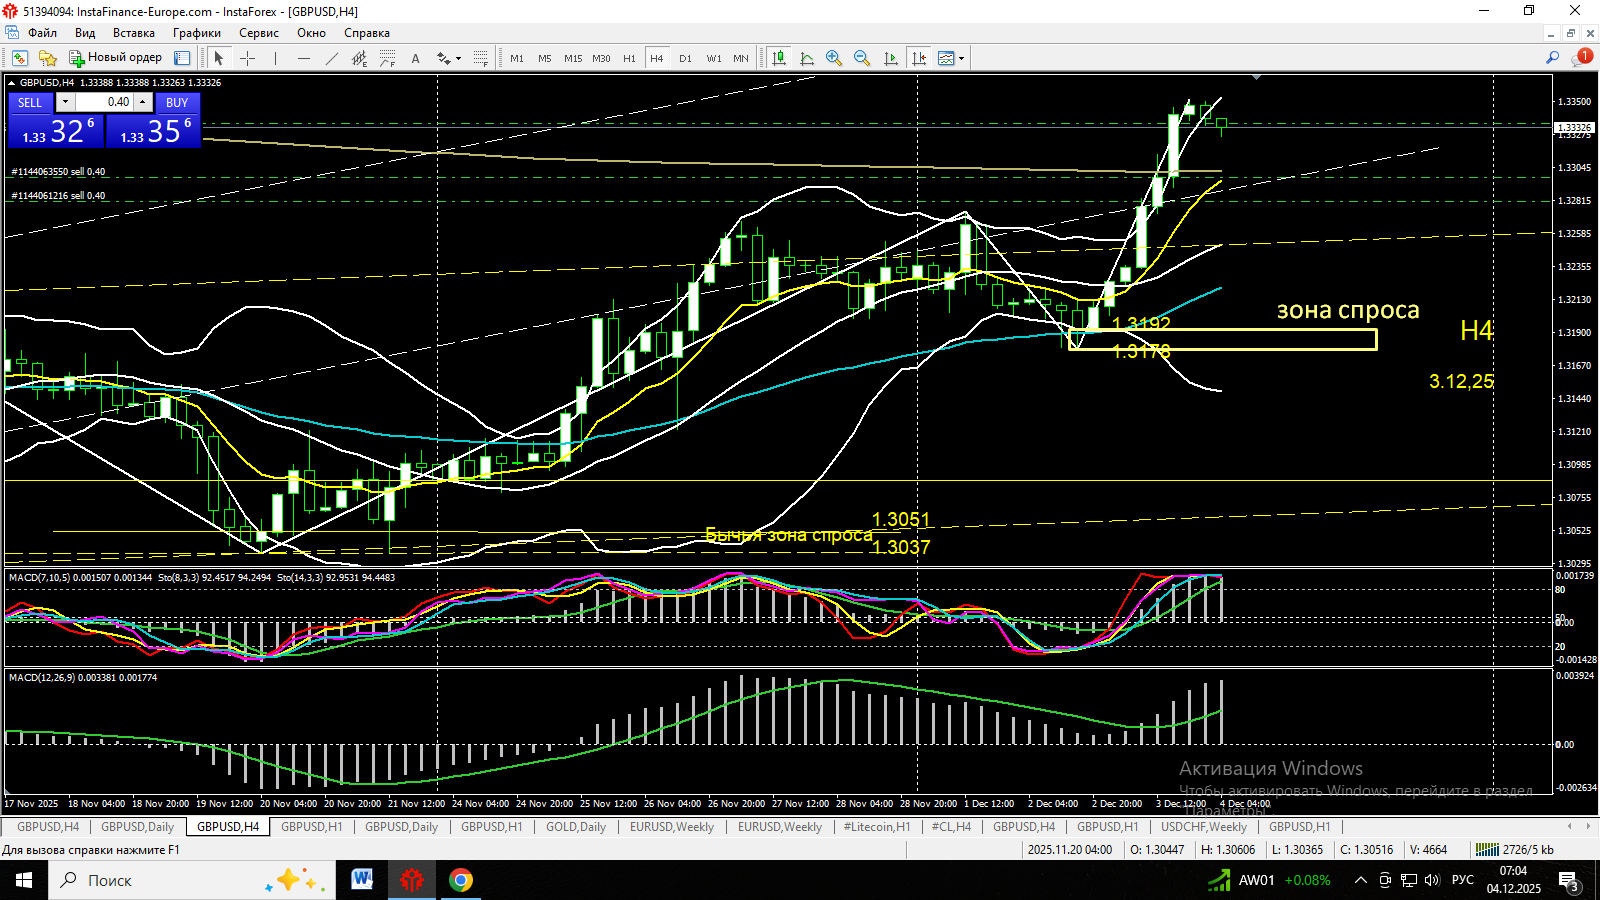Viewport: 1600px width, 900px height.
Task: Select the Fibonacci retracement tool
Action: click(387, 58)
